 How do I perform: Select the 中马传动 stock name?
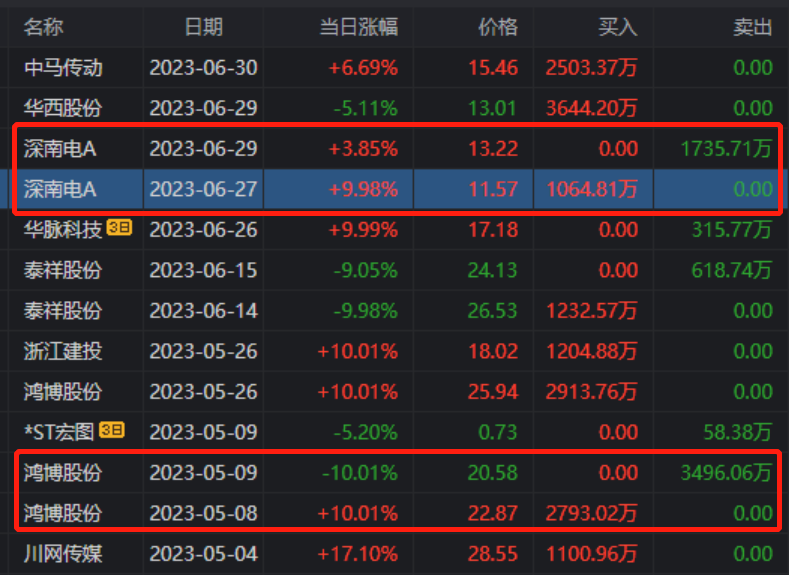click(x=63, y=68)
